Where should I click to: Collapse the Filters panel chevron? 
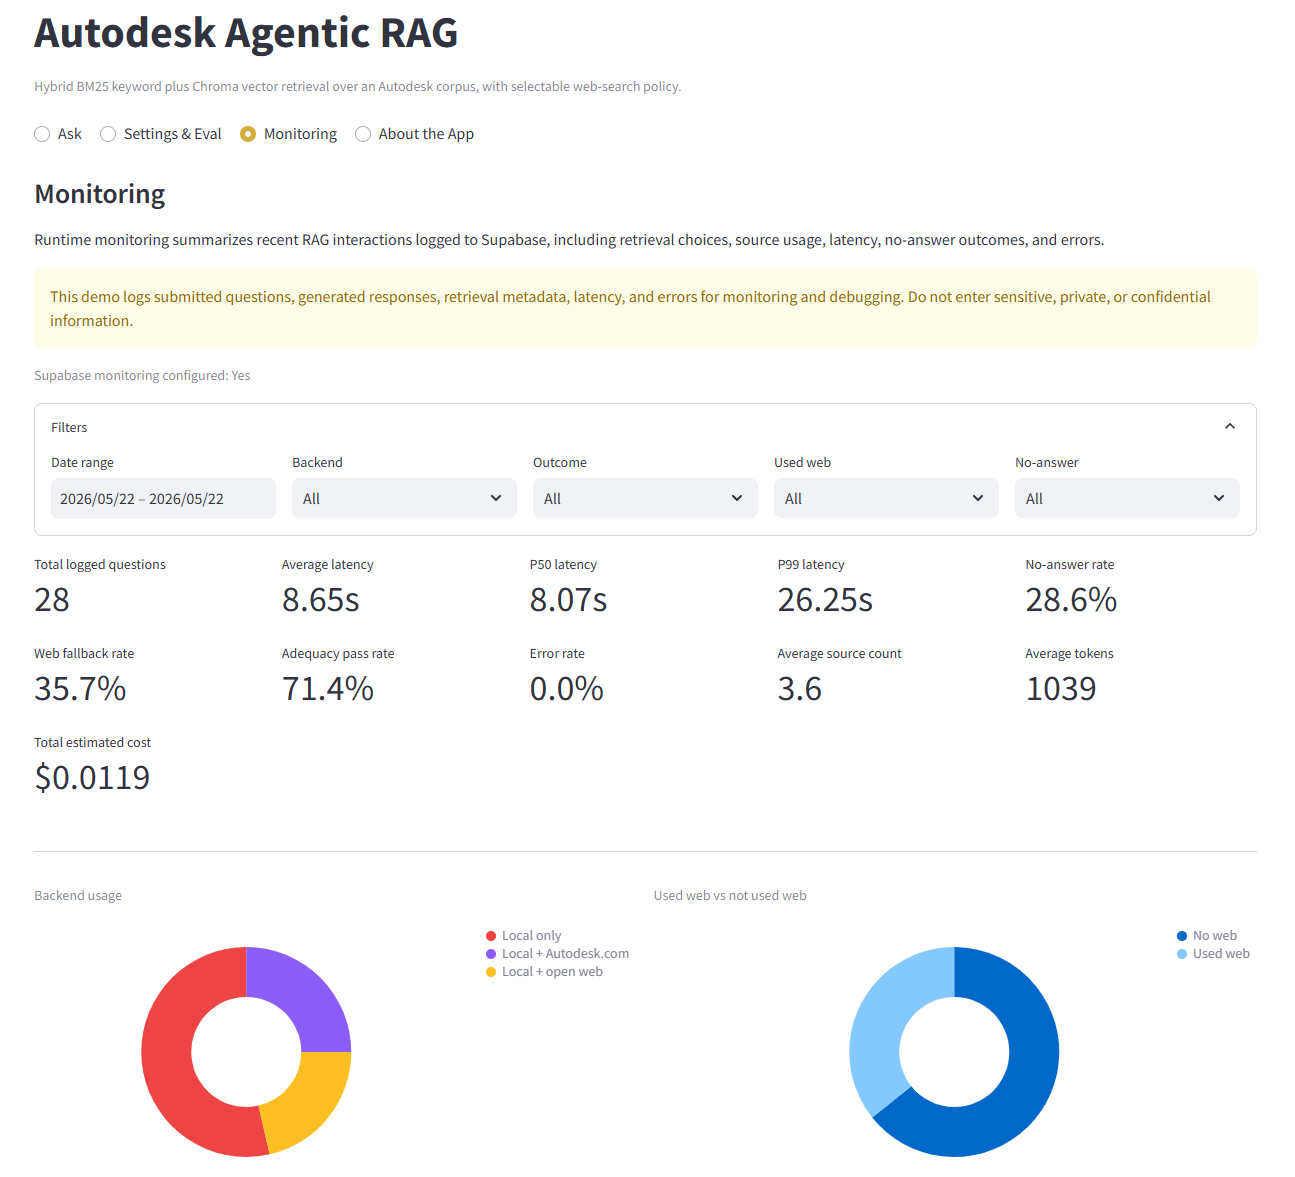coord(1230,426)
